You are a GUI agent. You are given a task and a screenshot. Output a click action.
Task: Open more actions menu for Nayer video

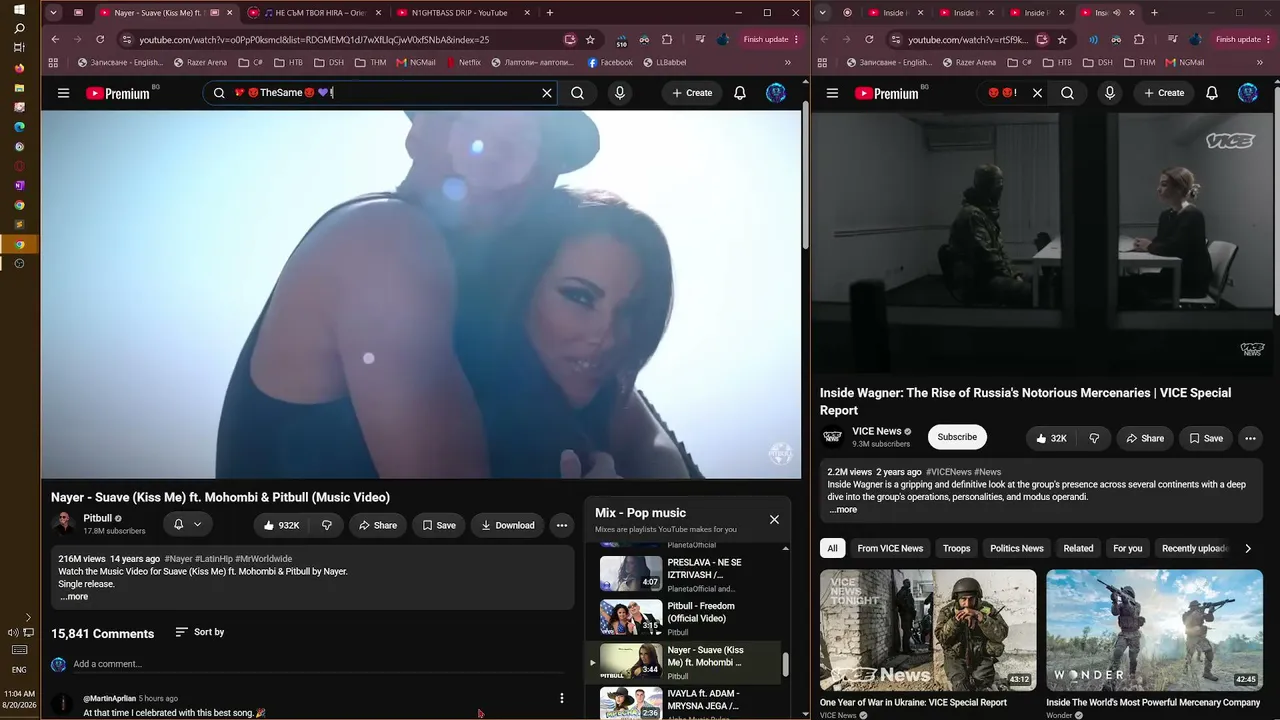[x=562, y=525]
